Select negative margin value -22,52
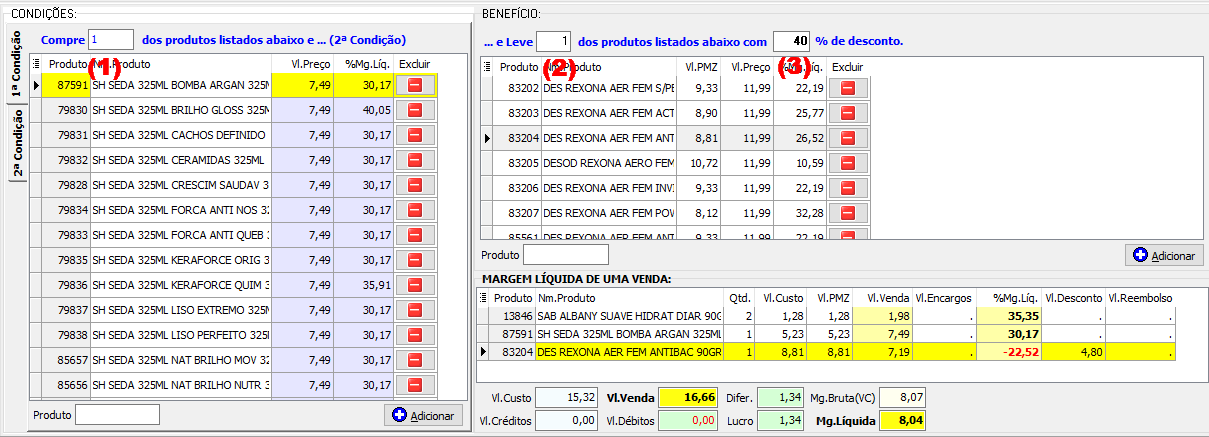 [1007, 351]
